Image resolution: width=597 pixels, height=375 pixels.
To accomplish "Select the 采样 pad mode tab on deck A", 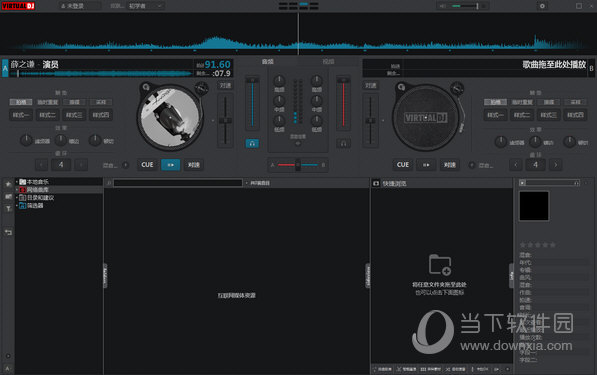I will pyautogui.click(x=101, y=102).
